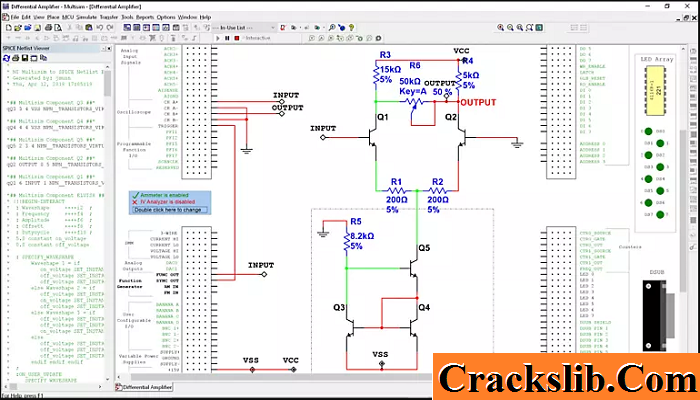
Task: Click the Interactive simulation label
Action: 258,38
